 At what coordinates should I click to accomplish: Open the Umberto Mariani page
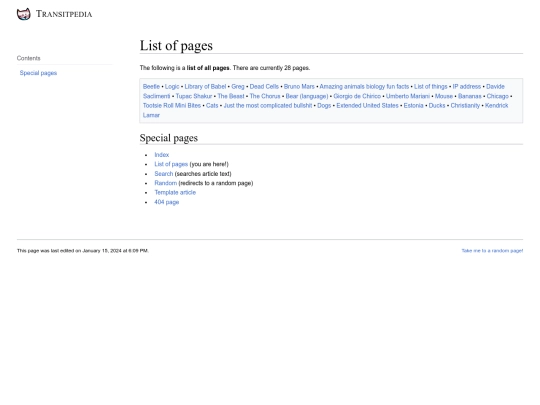(x=408, y=96)
